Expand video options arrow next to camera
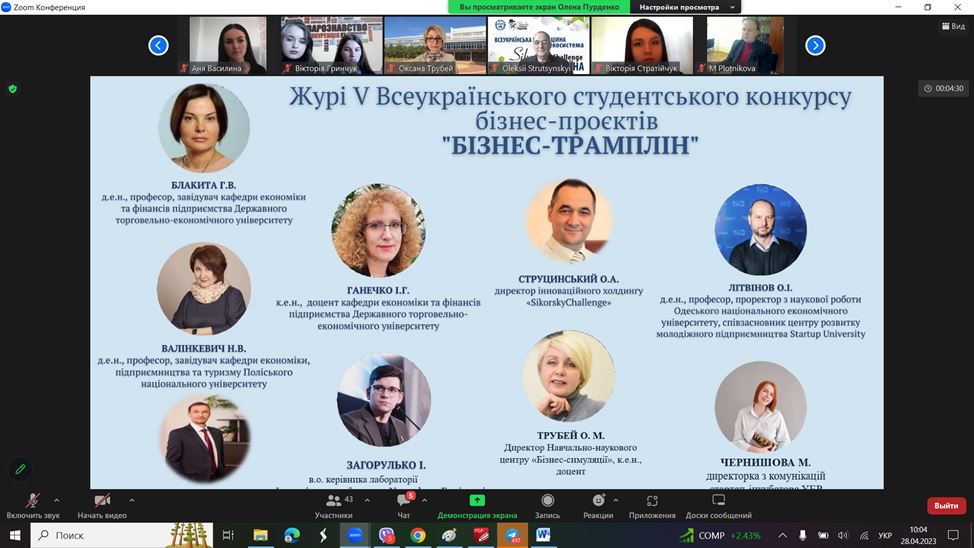Viewport: 974px width, 548px height. tap(131, 500)
